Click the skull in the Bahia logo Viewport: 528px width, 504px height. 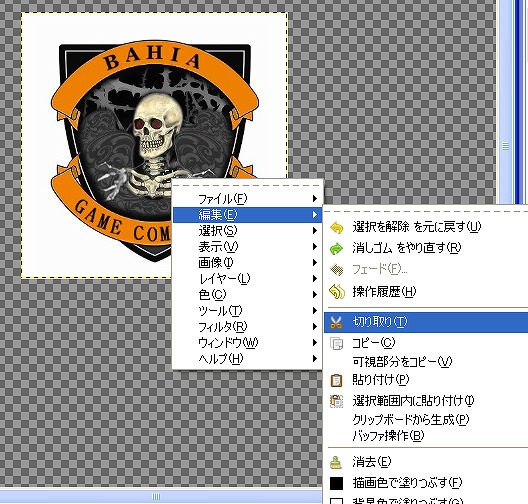point(158,126)
